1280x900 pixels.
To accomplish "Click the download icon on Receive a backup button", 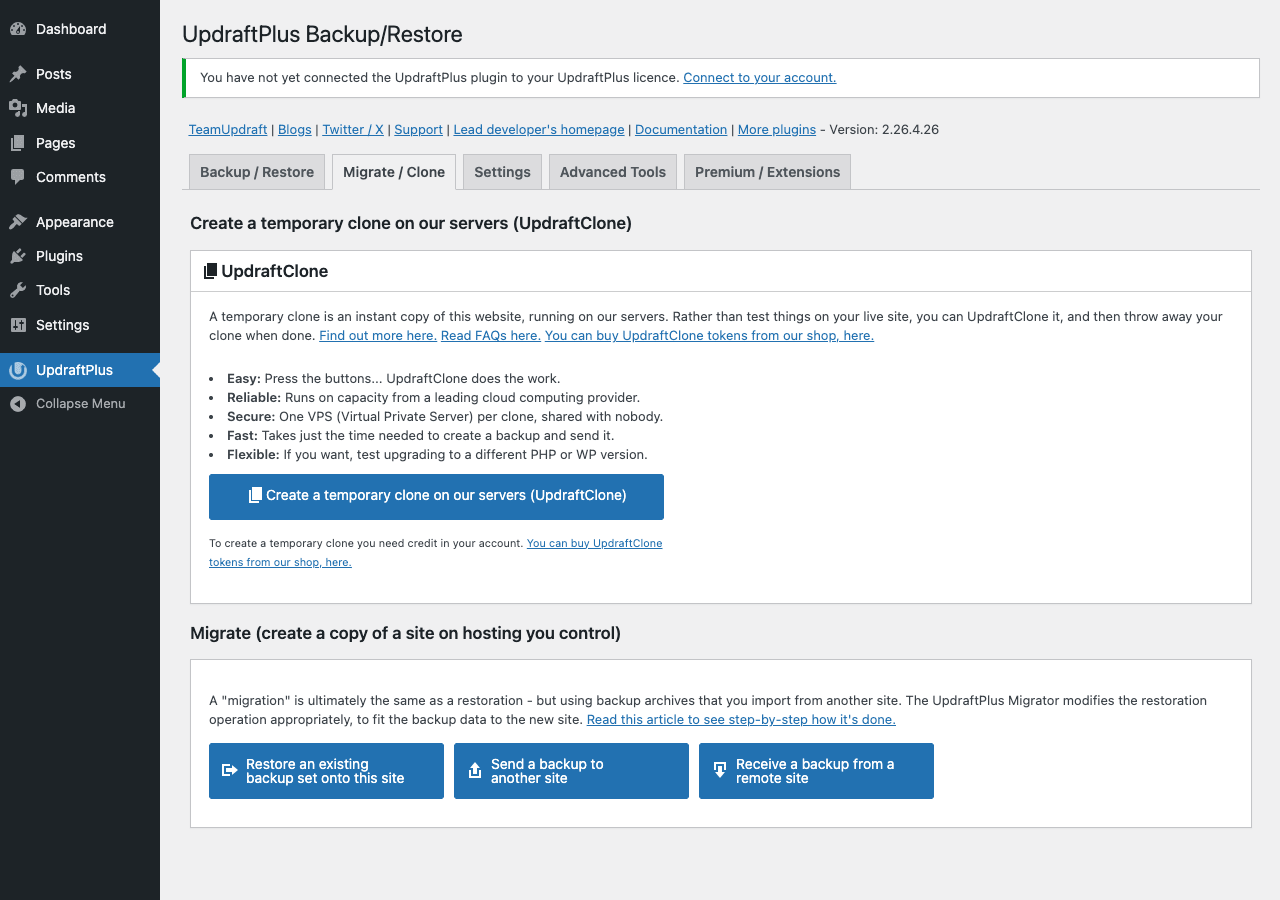I will (x=720, y=770).
